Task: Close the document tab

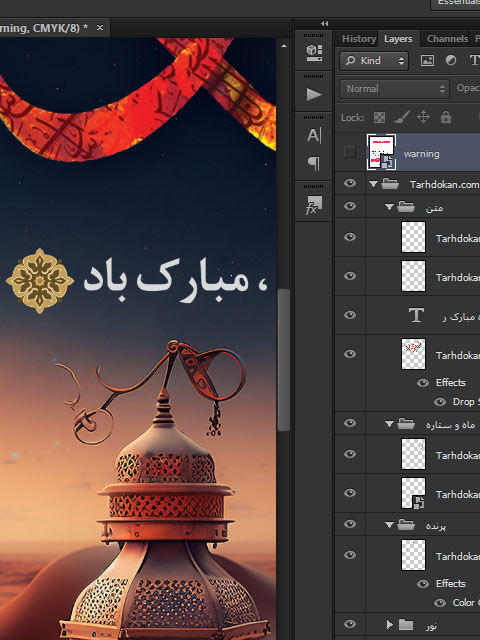Action: 100,28
